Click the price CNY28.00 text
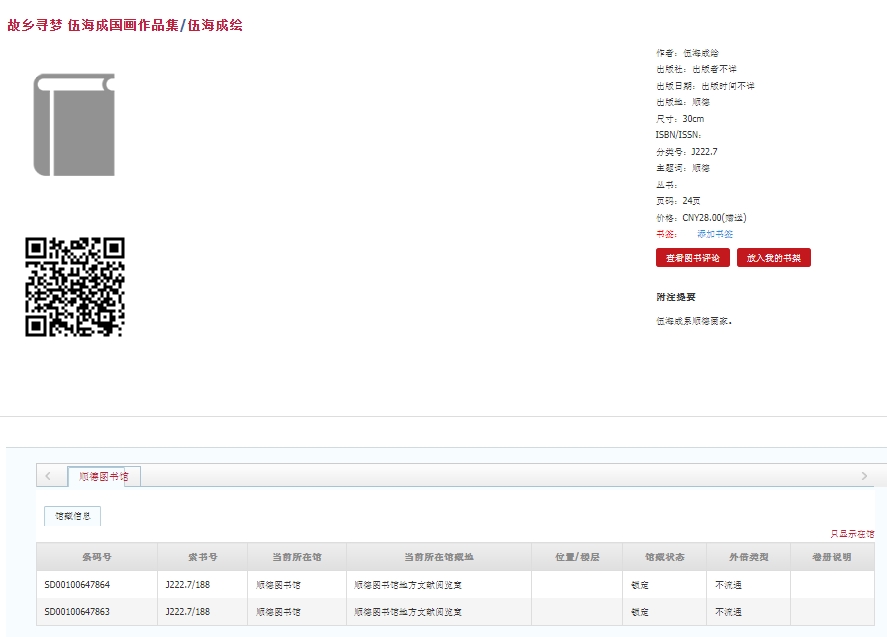 coord(701,218)
